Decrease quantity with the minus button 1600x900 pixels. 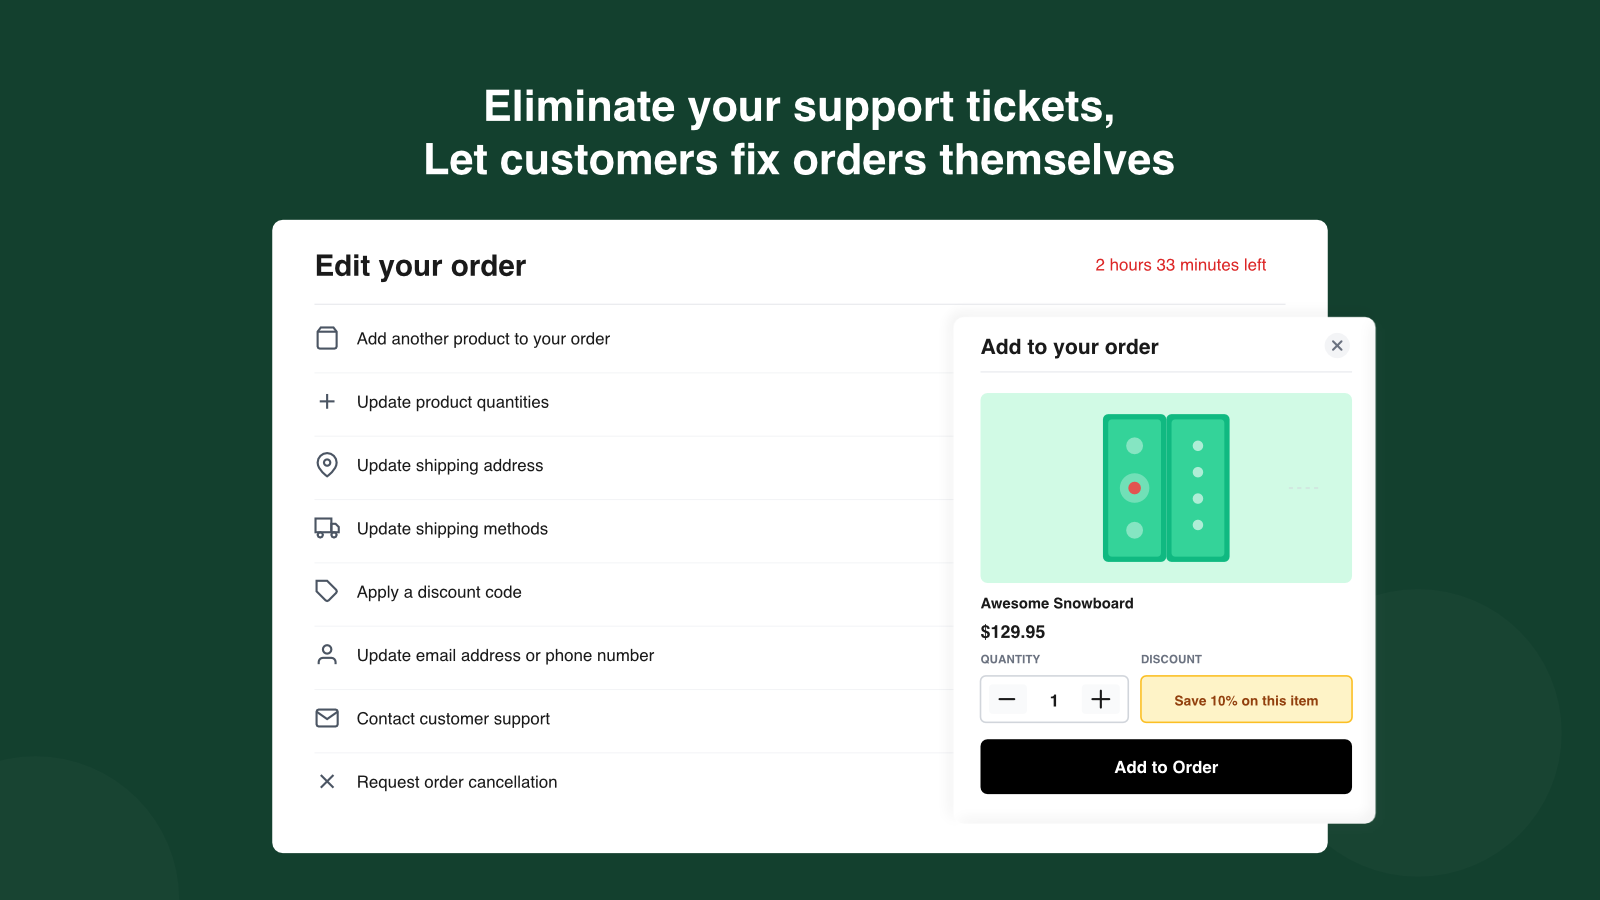(1007, 700)
